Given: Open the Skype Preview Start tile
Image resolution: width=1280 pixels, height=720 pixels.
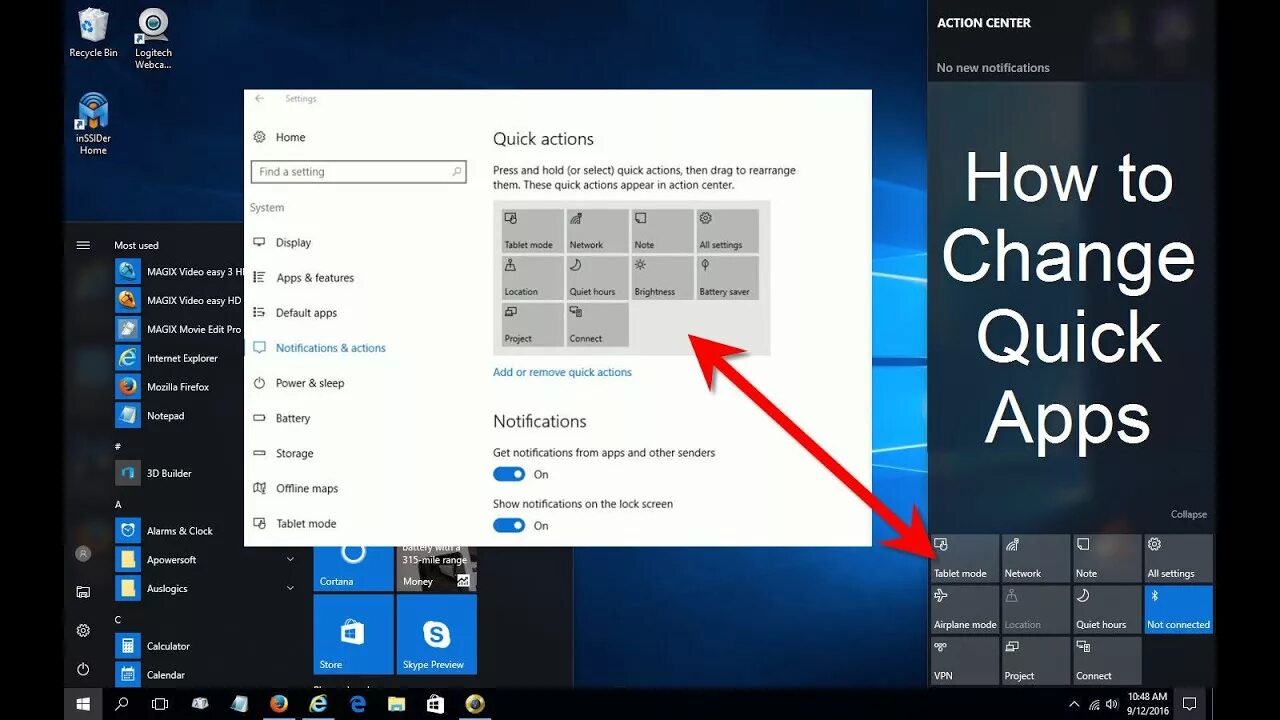Looking at the screenshot, I should (x=436, y=634).
